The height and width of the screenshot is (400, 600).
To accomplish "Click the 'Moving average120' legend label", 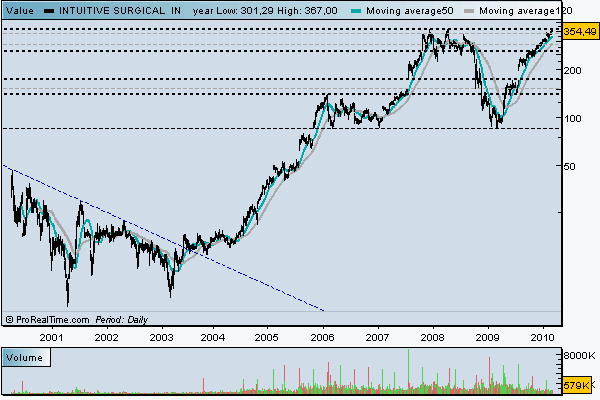I will tap(525, 11).
